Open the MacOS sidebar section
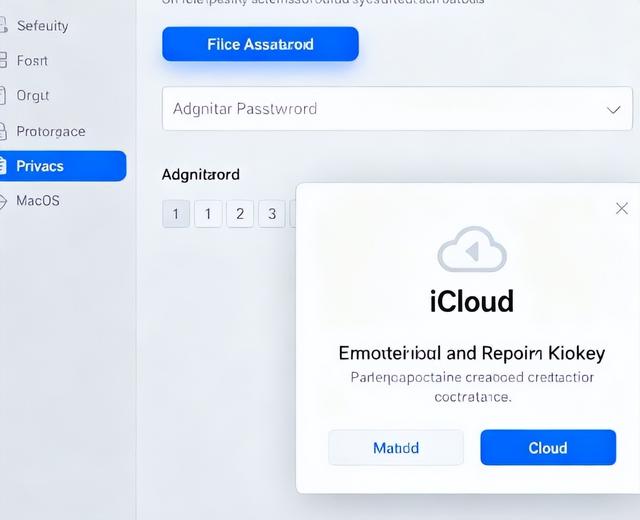640x520 pixels. [x=38, y=201]
